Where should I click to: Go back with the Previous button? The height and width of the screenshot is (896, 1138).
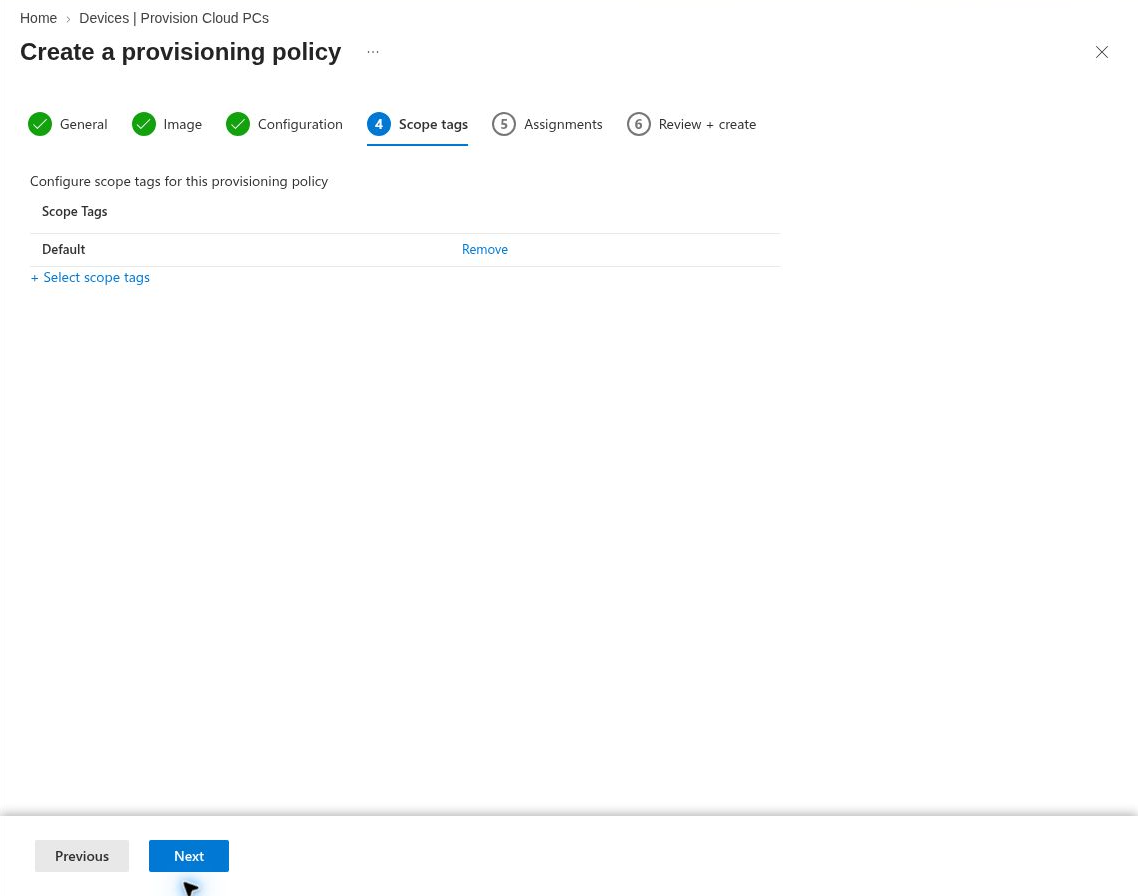point(82,856)
